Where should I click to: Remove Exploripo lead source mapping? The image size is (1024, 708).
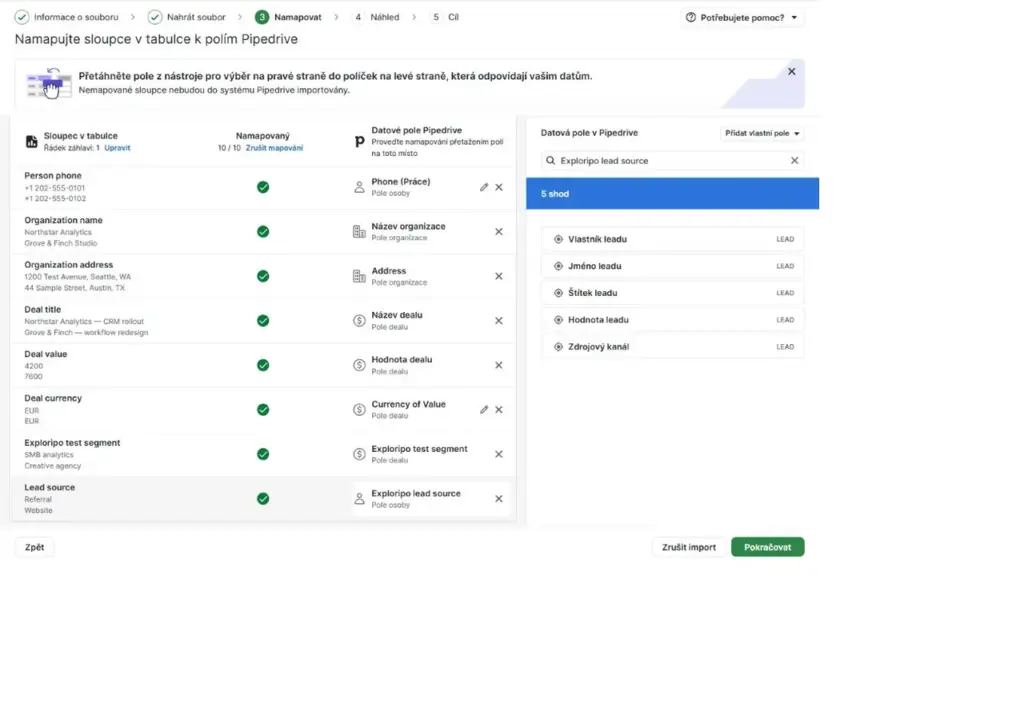(x=499, y=499)
